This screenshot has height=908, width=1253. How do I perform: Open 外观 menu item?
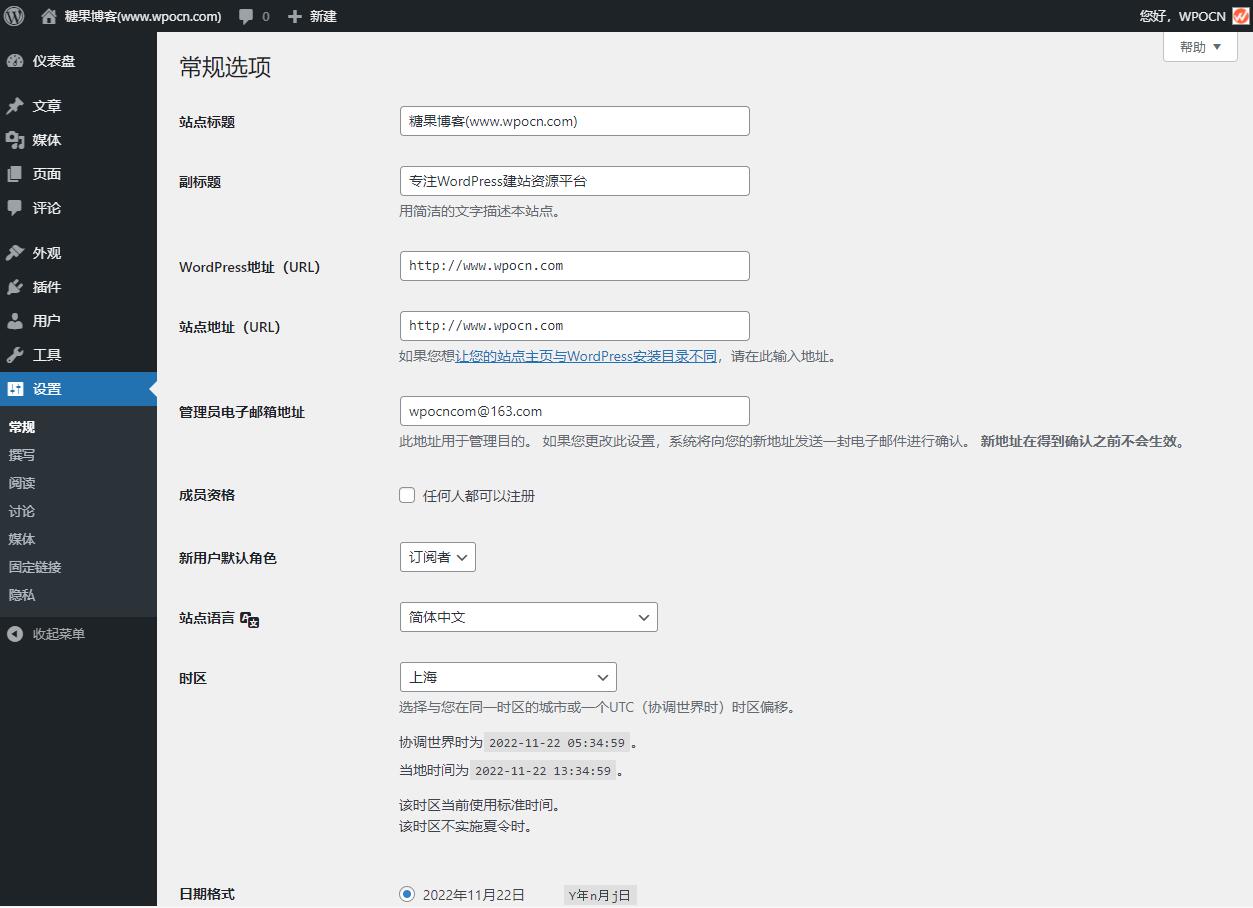point(78,253)
